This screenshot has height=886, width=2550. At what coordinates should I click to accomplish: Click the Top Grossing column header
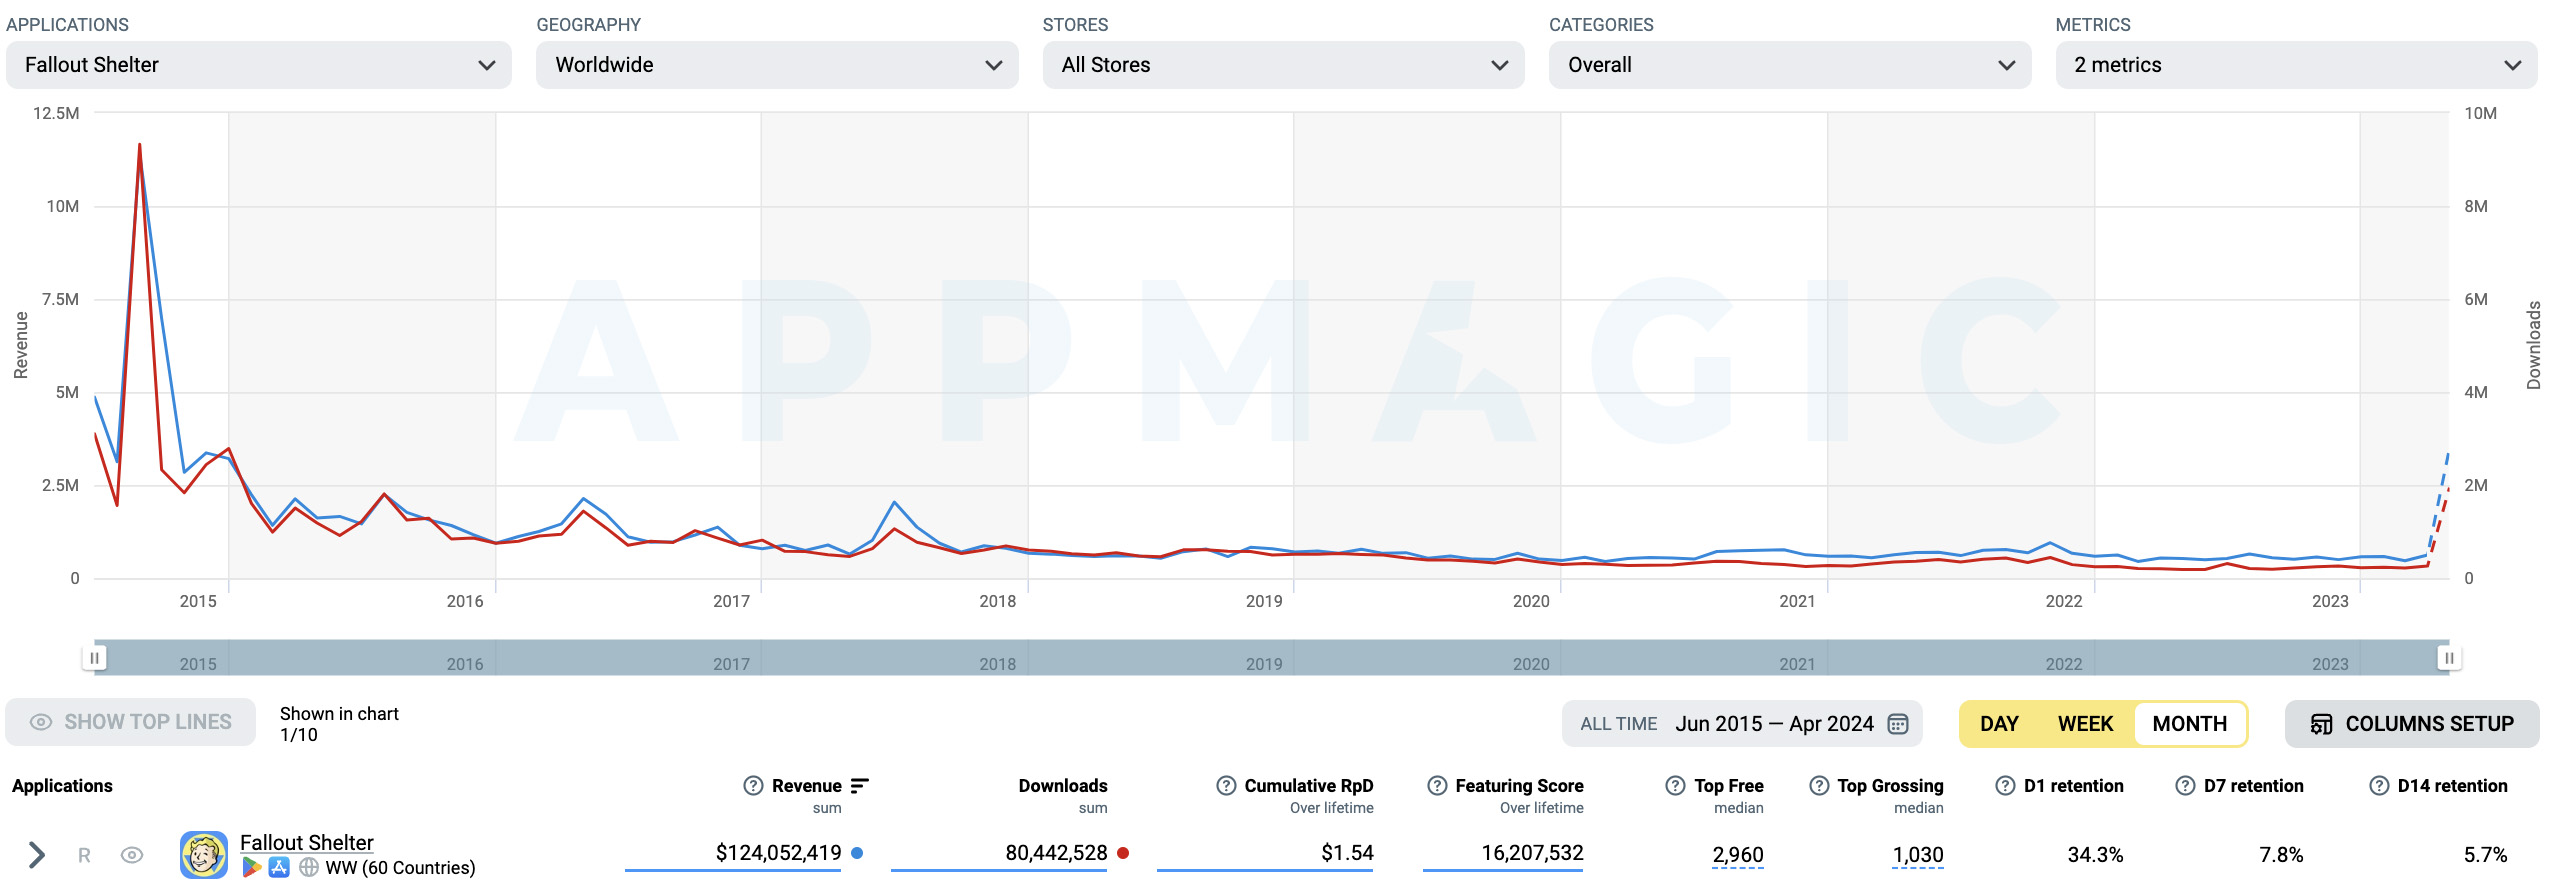(x=1890, y=786)
